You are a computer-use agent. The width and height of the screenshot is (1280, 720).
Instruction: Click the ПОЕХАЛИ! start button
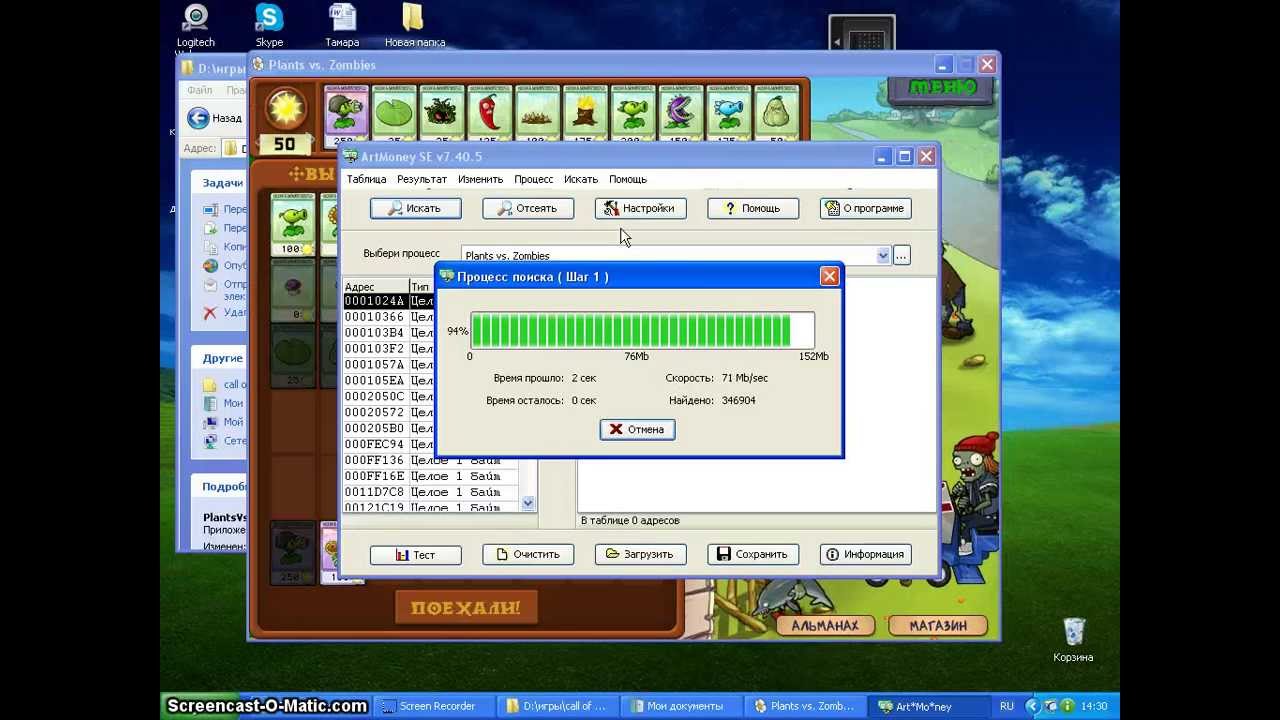coord(466,607)
